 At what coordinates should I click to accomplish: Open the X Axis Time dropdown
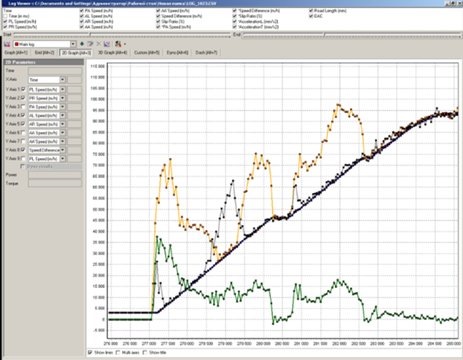coord(62,80)
